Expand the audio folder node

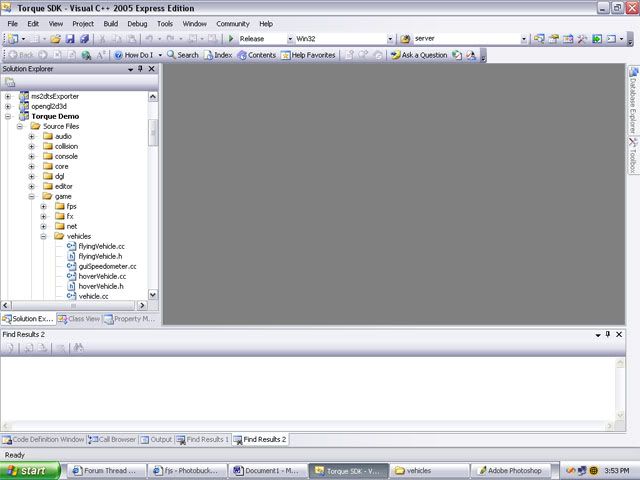pyautogui.click(x=32, y=136)
